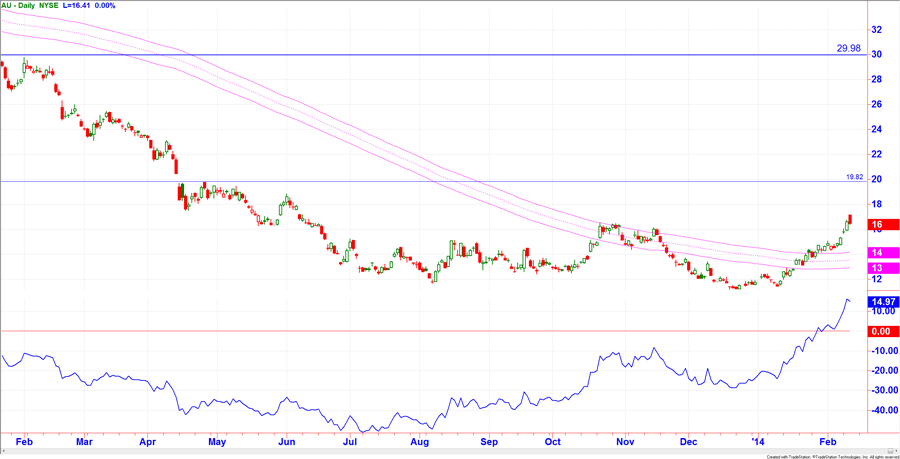This screenshot has height=459, width=900.
Task: Click the May label on the time axis
Action: click(x=217, y=440)
